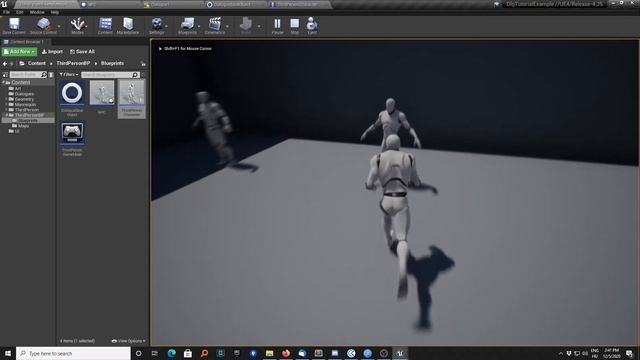Screen dimensions: 640x360
Task: Select the ThirdPerson folder in tree
Action: tap(27, 110)
